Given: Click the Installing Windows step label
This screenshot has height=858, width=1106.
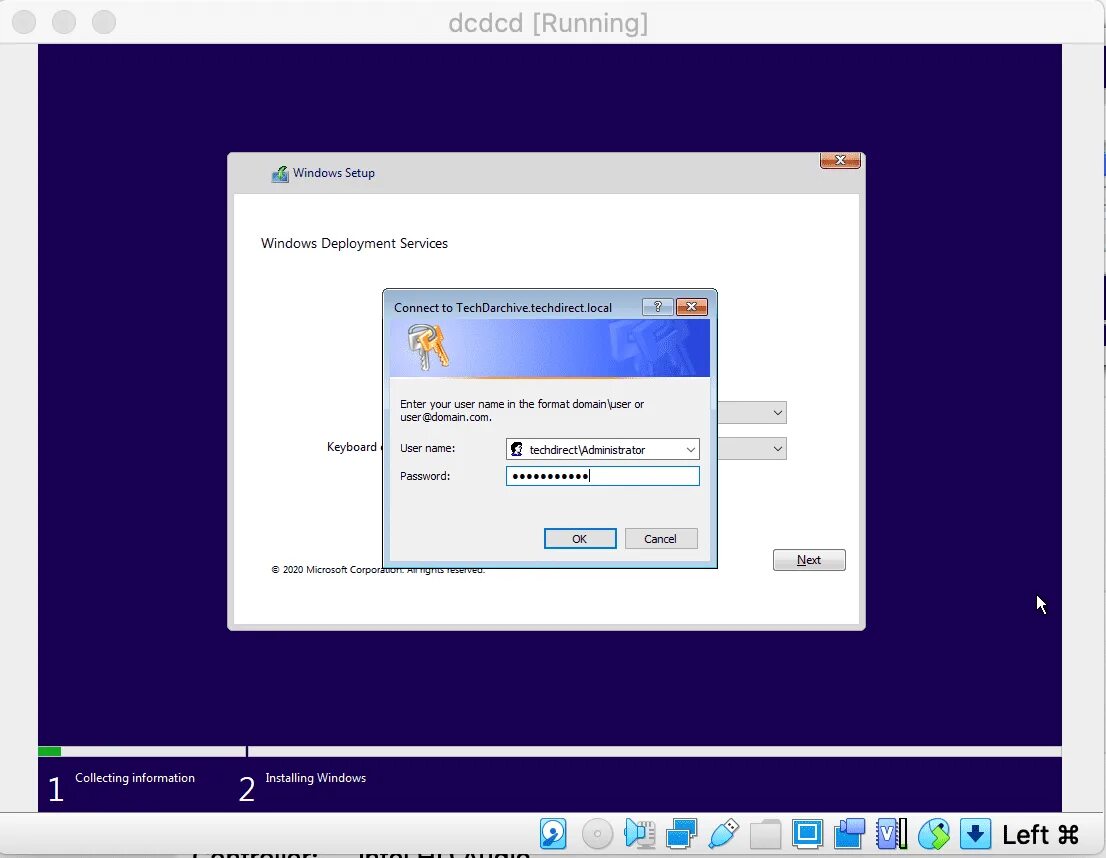Looking at the screenshot, I should (315, 778).
